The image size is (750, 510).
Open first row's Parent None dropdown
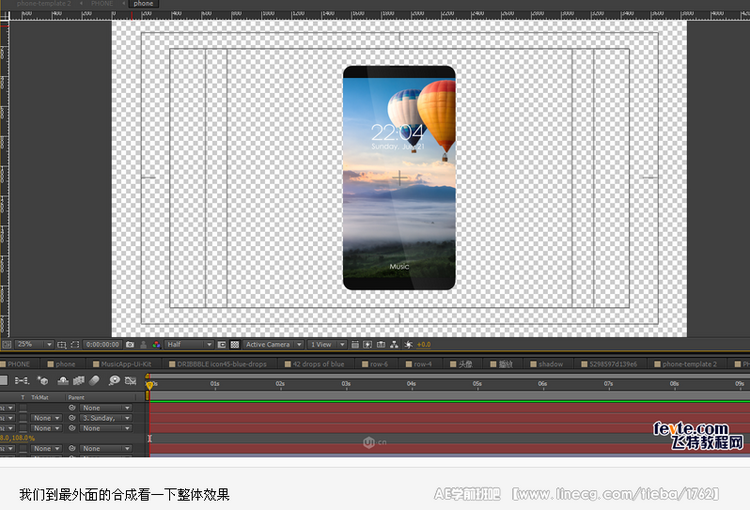[105, 408]
